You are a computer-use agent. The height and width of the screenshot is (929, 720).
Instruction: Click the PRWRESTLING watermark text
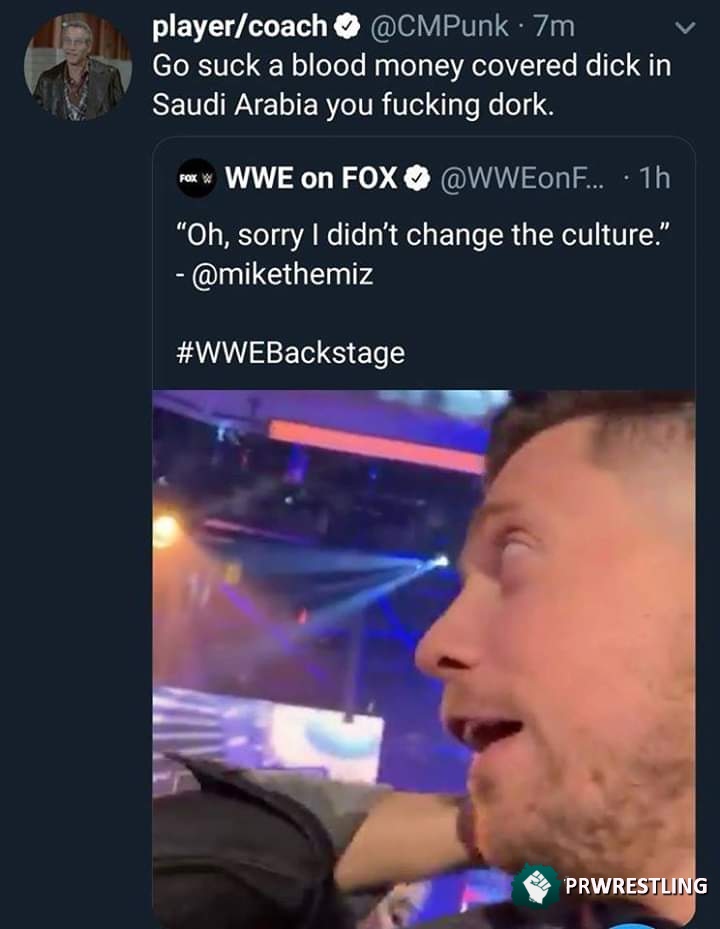(x=635, y=886)
